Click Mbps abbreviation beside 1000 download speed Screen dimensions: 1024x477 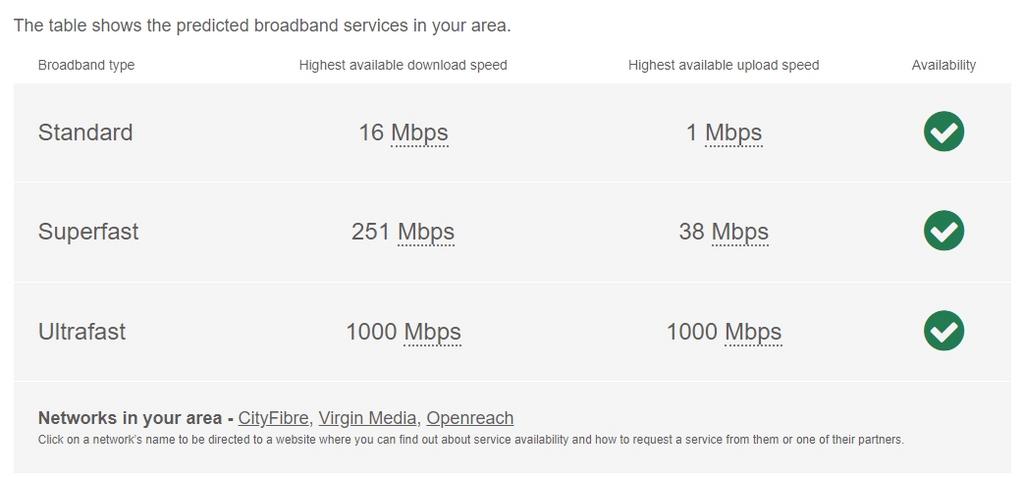(x=432, y=332)
